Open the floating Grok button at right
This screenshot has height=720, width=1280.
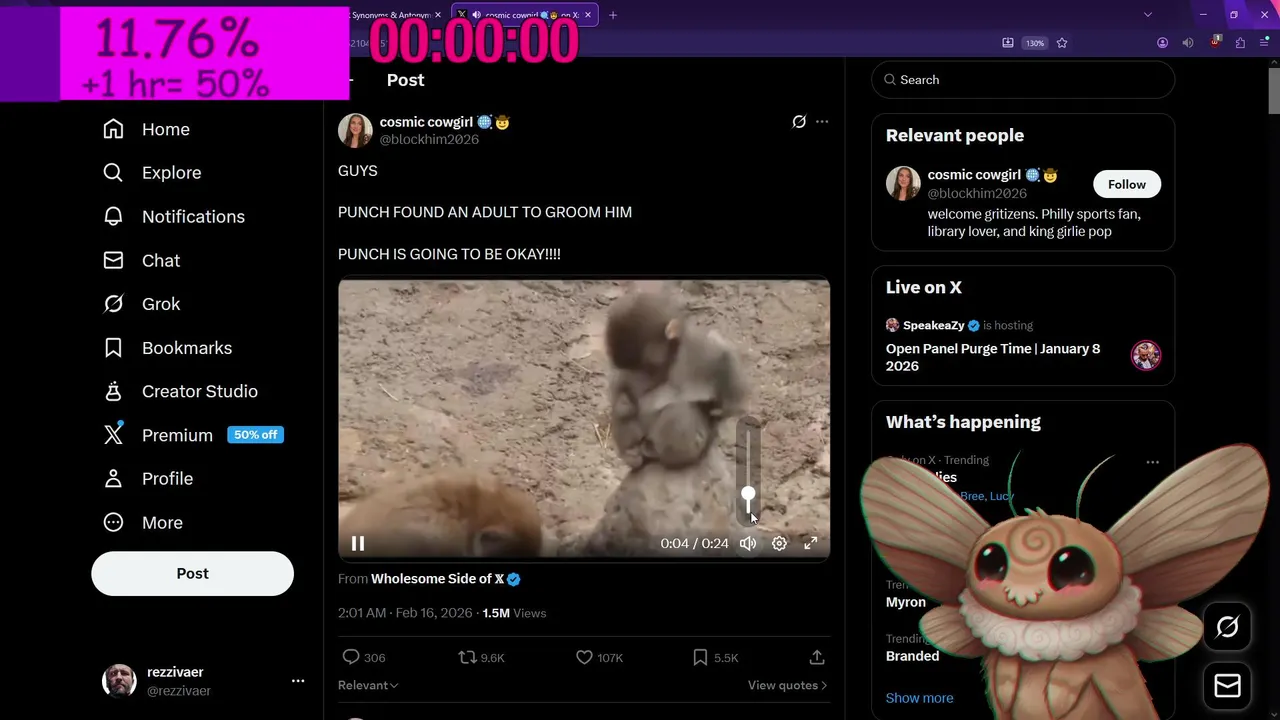tap(1227, 627)
